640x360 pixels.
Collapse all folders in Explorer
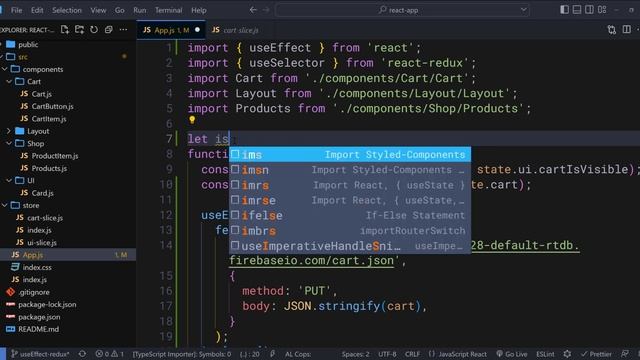109,29
